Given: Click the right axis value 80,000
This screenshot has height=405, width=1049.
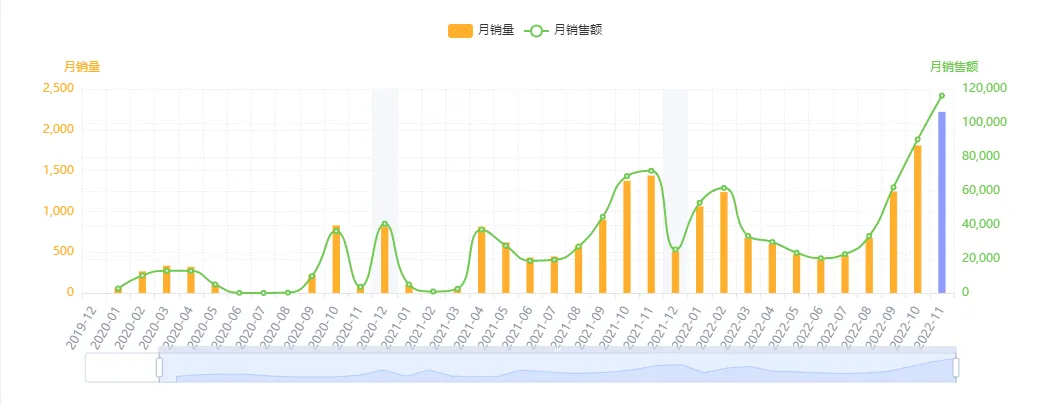Looking at the screenshot, I should pyautogui.click(x=981, y=156).
